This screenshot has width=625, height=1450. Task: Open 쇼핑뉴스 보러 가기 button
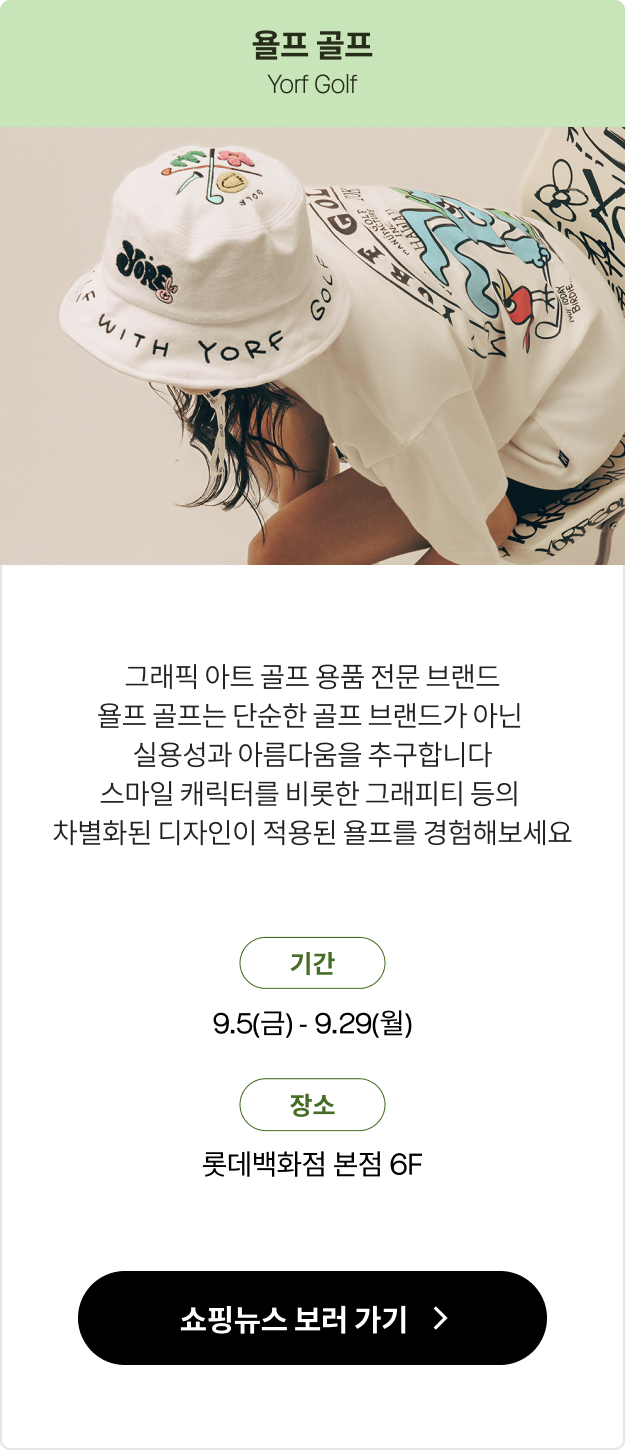click(x=312, y=1318)
